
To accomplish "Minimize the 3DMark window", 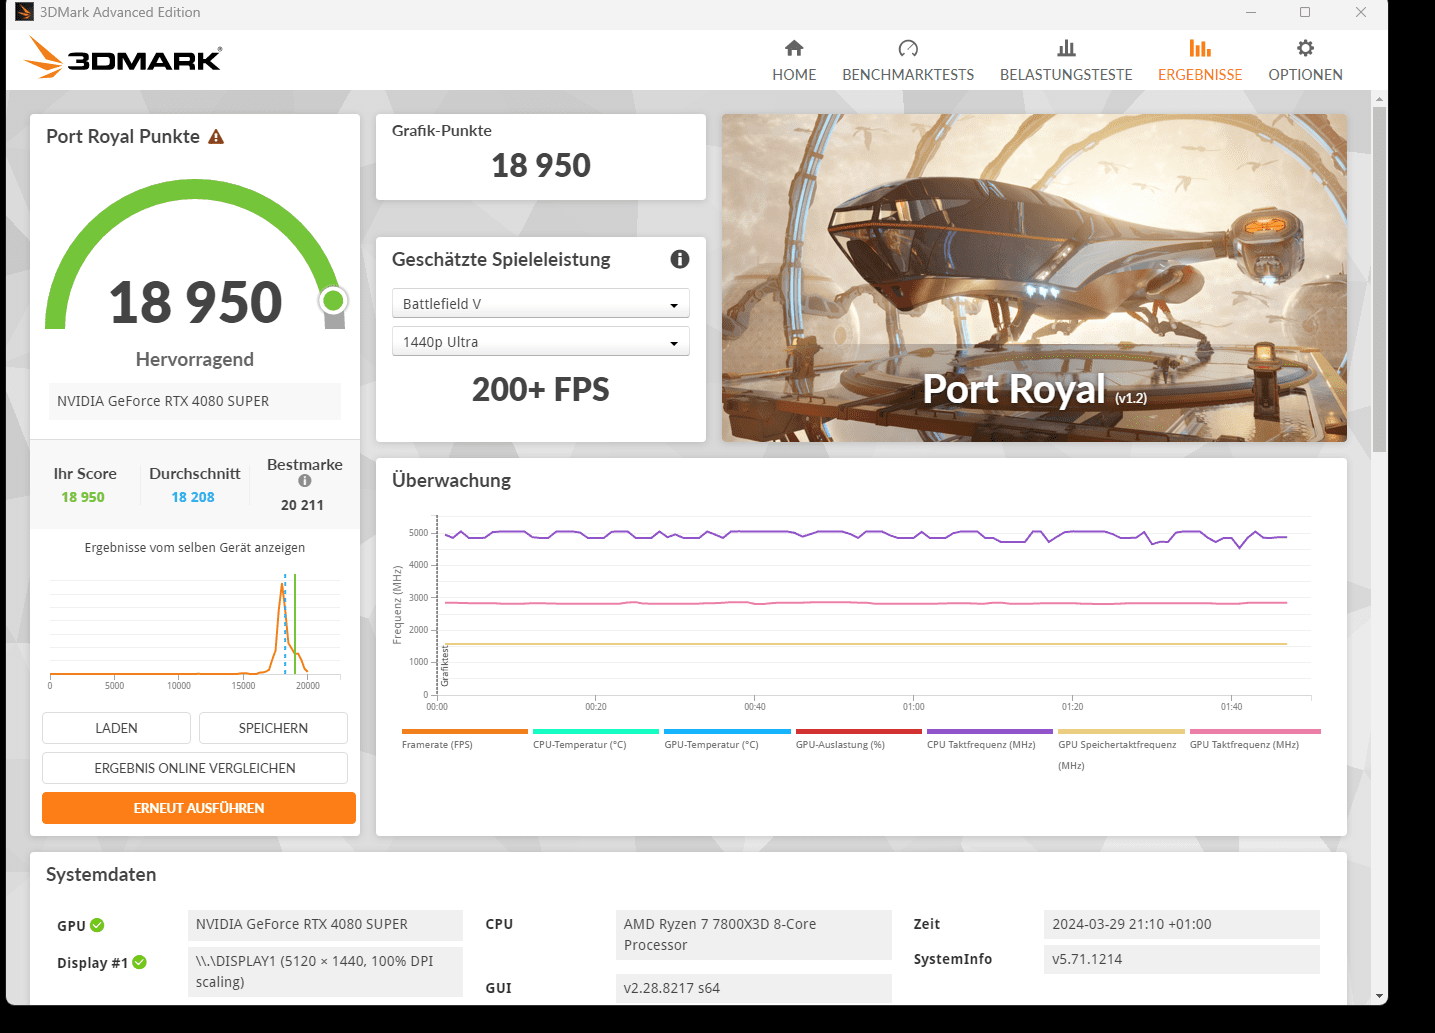I will coord(1251,12).
